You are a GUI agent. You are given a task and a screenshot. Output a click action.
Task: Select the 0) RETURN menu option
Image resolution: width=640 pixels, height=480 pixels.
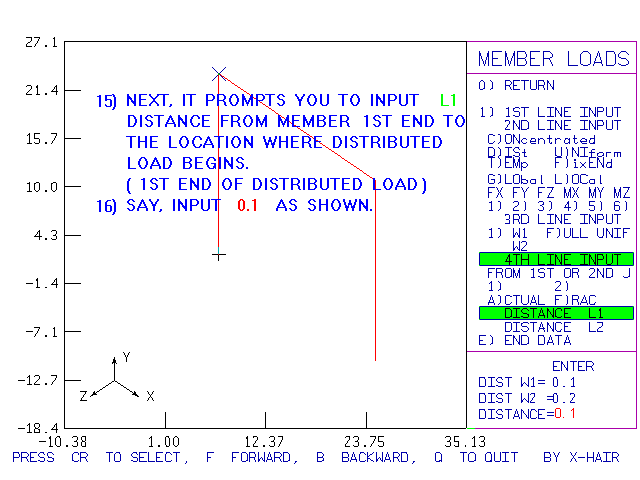[516, 85]
